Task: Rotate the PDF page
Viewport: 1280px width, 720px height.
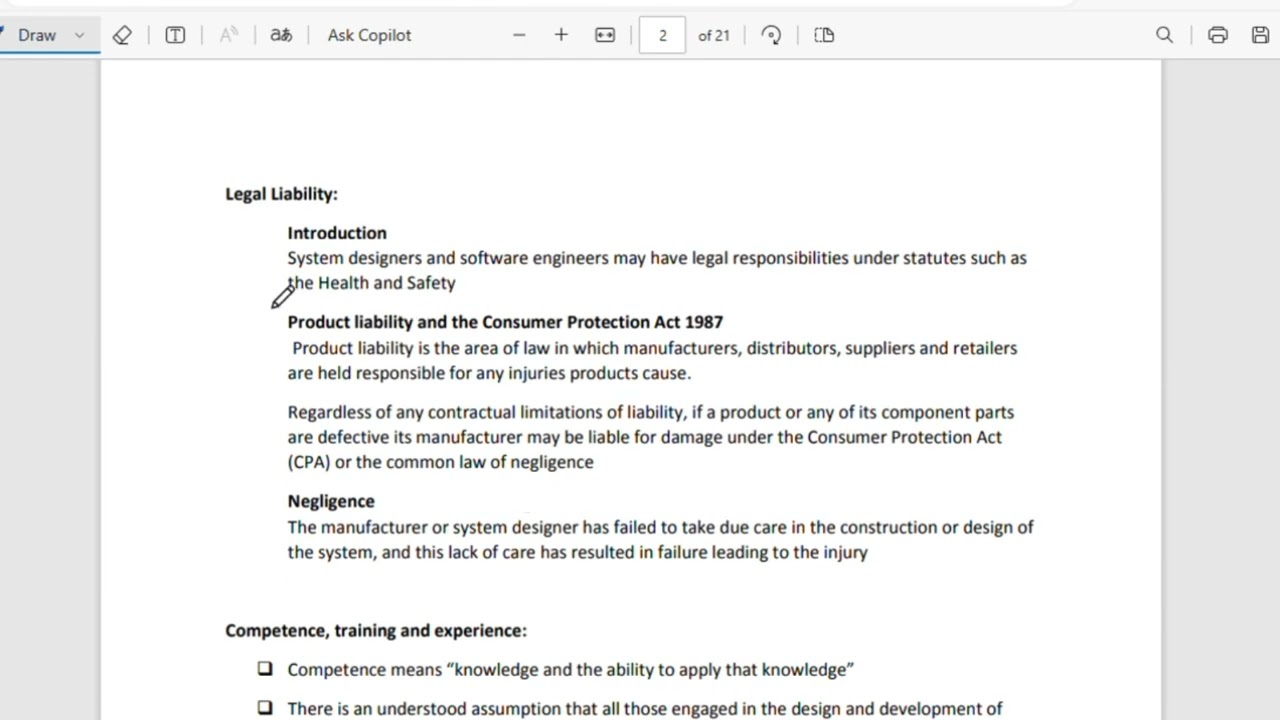Action: [x=771, y=35]
